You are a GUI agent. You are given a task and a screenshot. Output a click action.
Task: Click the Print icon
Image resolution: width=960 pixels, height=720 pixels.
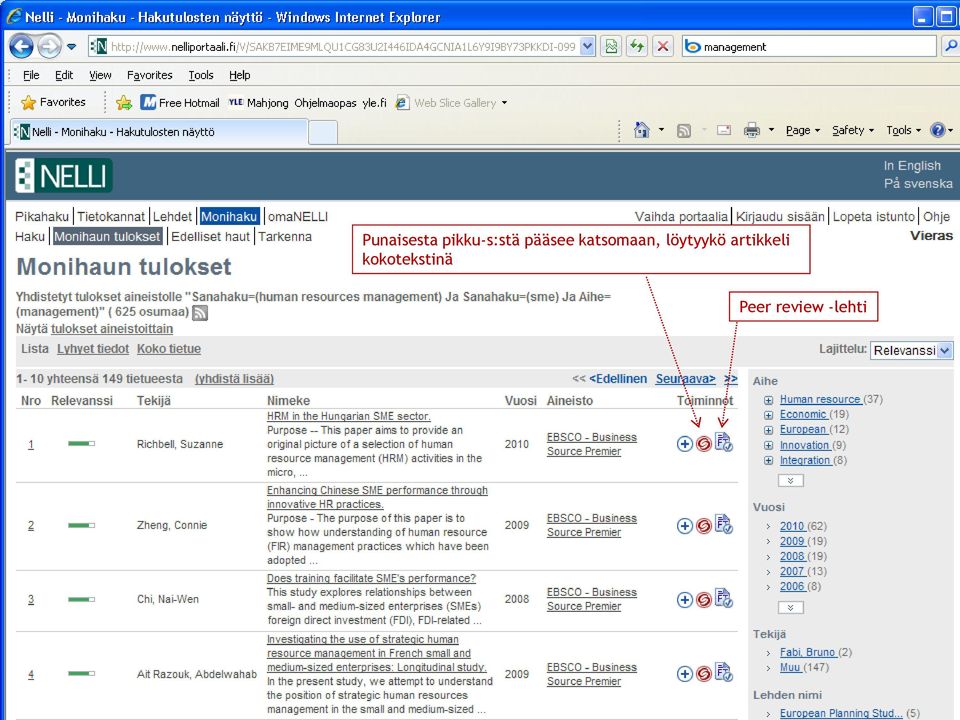coord(752,130)
